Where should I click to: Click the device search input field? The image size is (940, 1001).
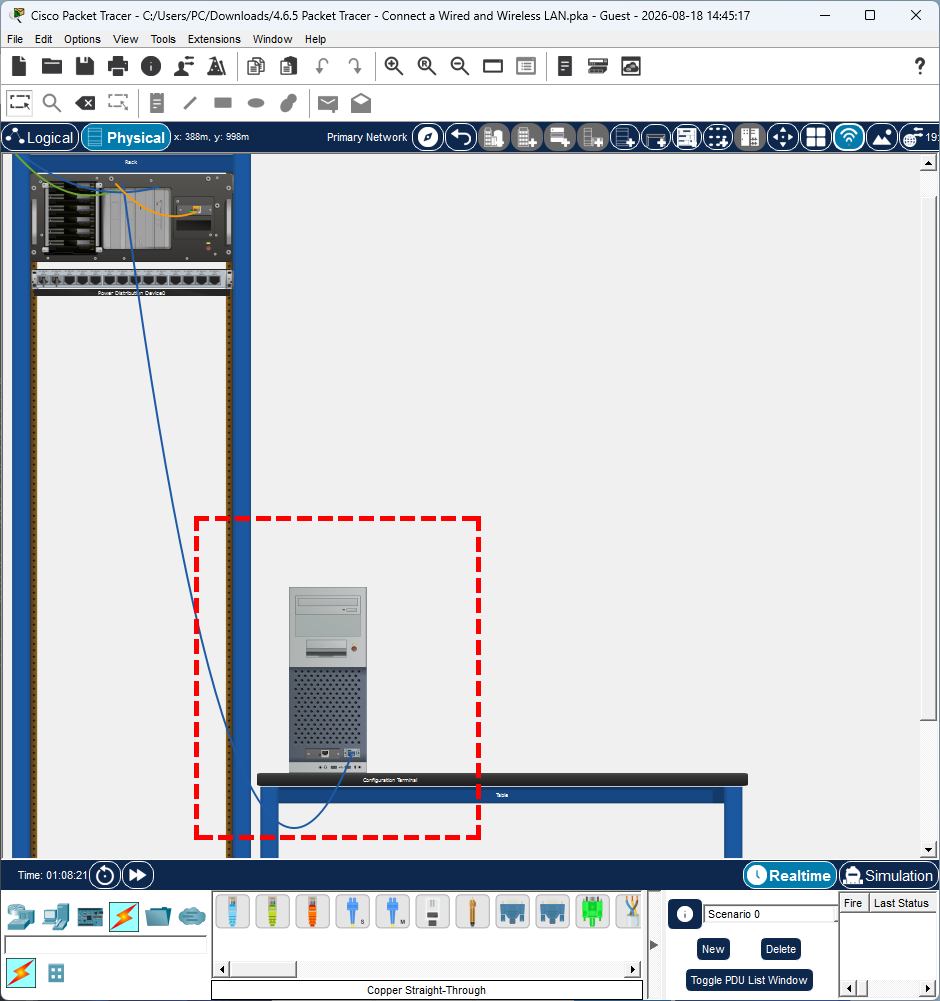(106, 945)
